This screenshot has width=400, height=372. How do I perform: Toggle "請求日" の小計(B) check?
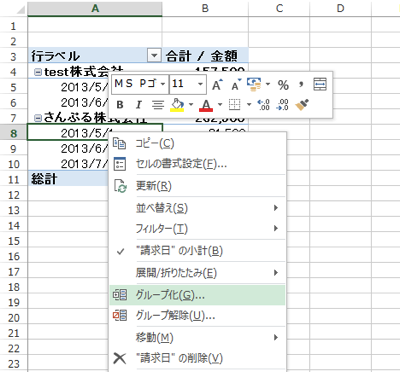click(198, 251)
